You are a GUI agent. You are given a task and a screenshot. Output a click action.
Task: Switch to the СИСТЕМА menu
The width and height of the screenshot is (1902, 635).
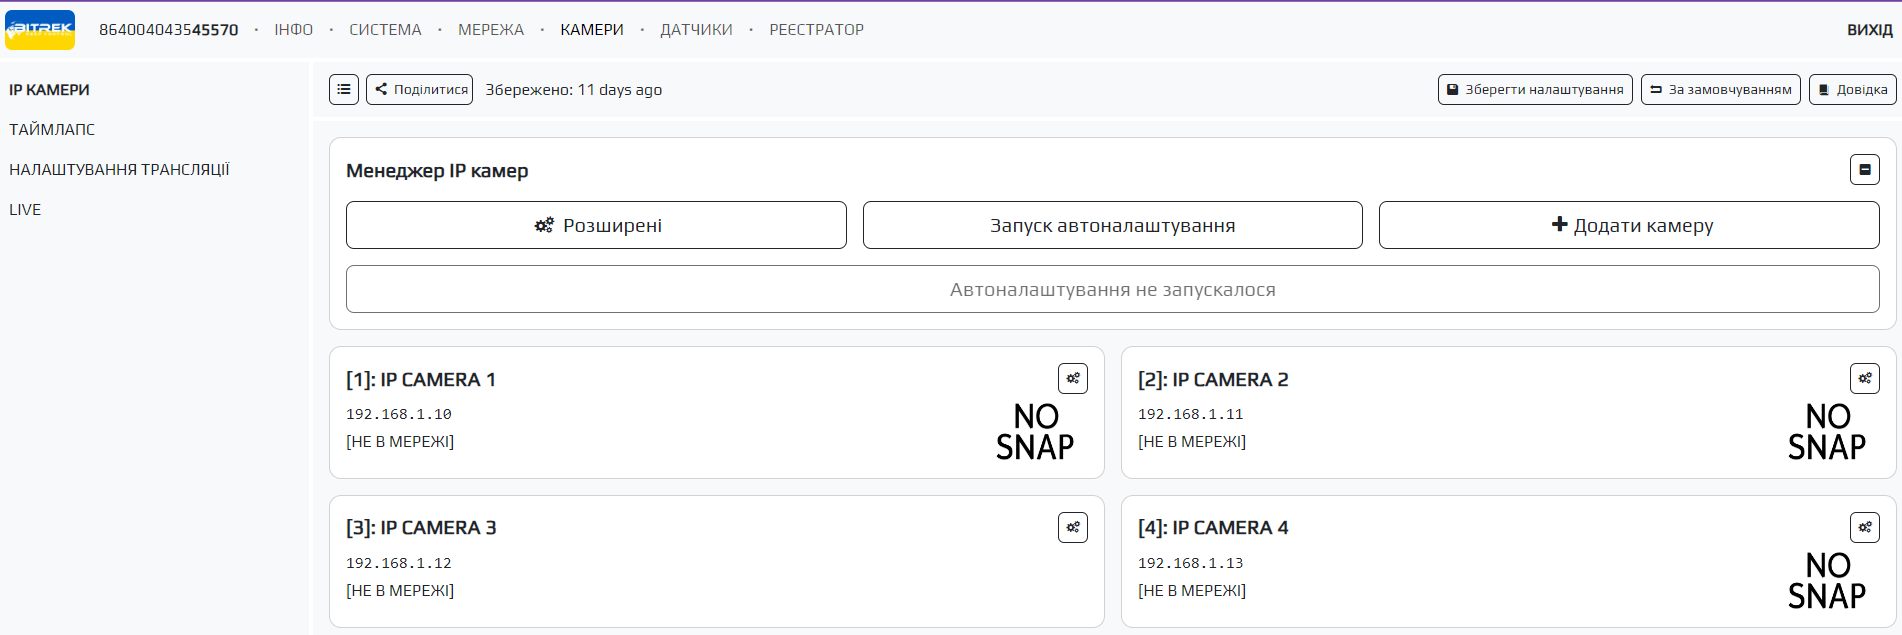pyautogui.click(x=385, y=30)
